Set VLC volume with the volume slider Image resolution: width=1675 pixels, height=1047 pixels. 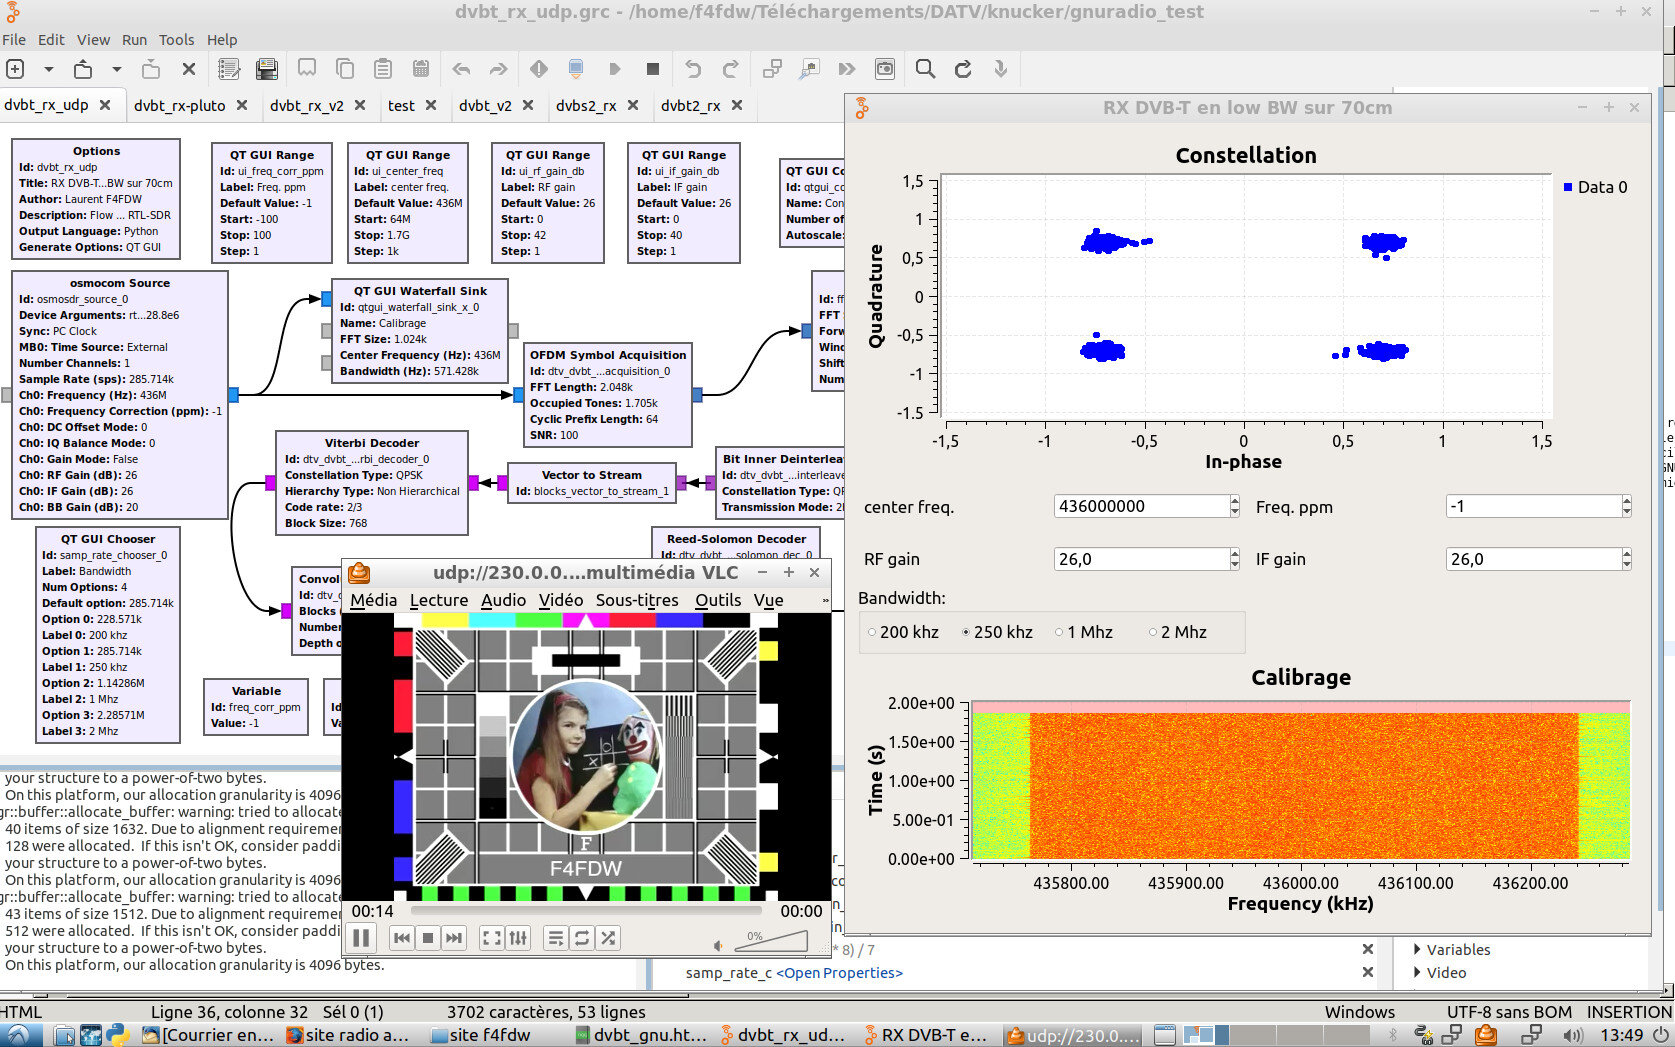771,941
